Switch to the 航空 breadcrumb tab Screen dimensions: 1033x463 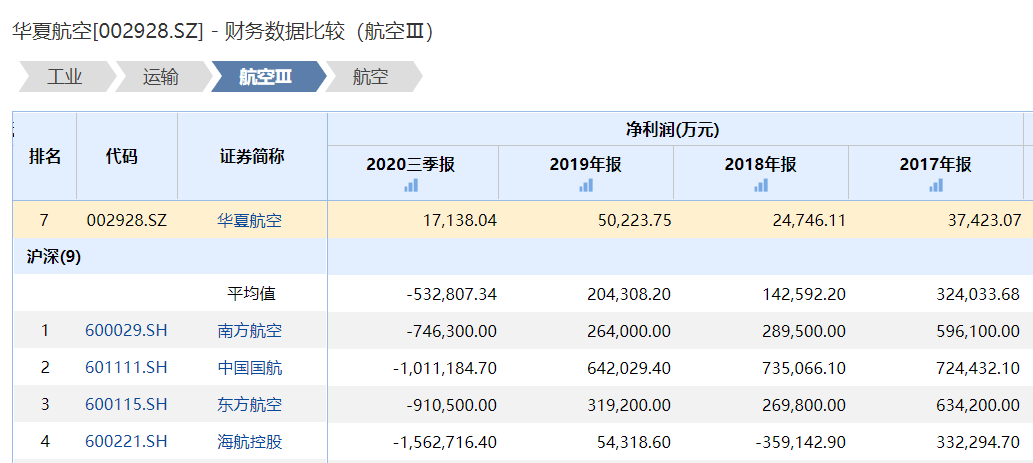click(x=370, y=77)
